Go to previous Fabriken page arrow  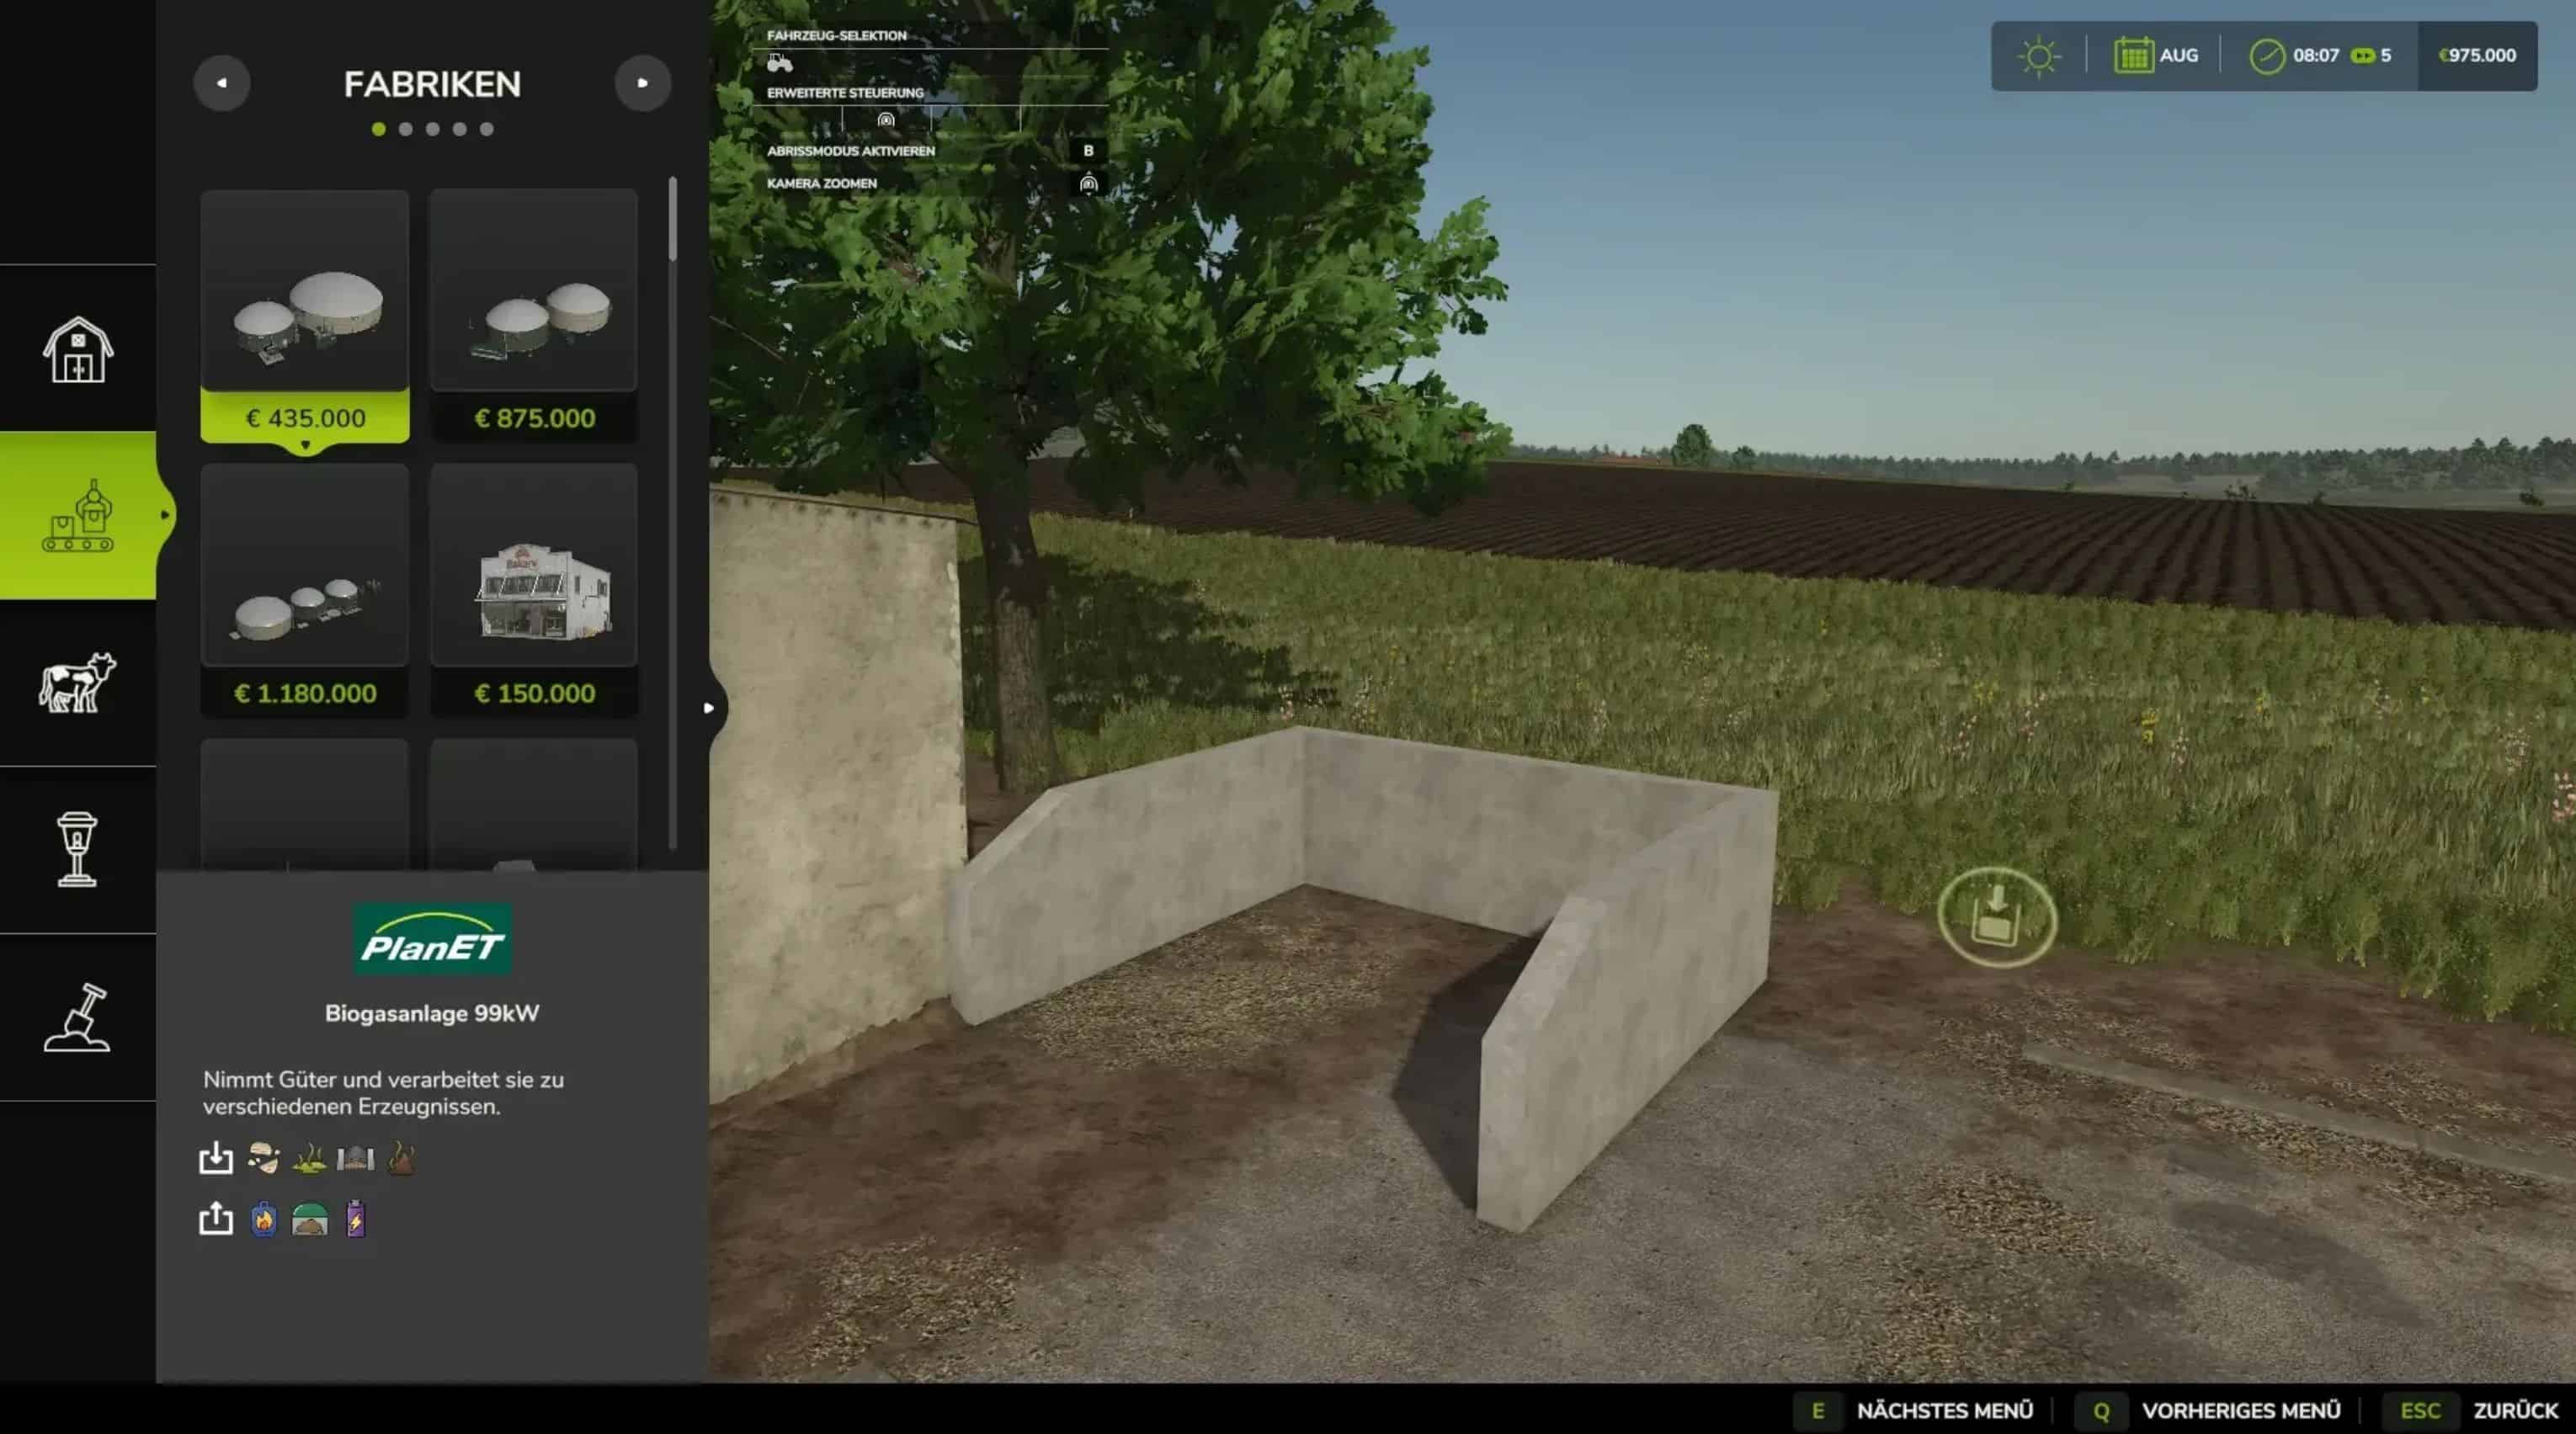click(222, 83)
